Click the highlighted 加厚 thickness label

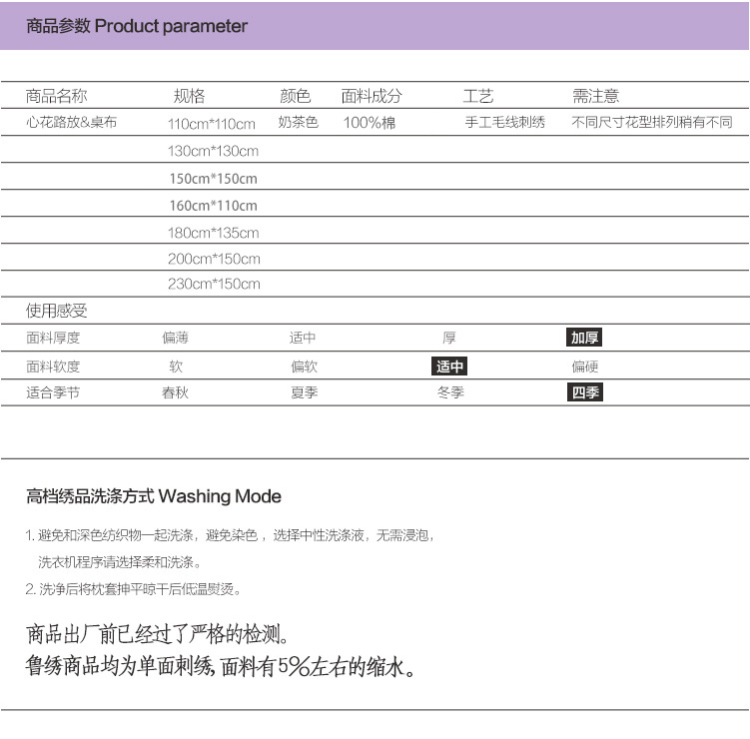click(585, 338)
